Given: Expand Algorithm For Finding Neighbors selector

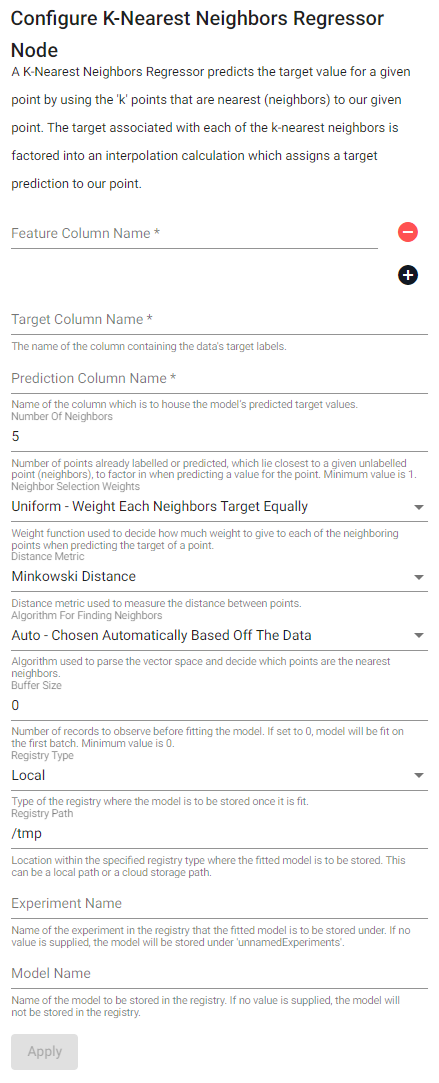Looking at the screenshot, I should click(220, 635).
